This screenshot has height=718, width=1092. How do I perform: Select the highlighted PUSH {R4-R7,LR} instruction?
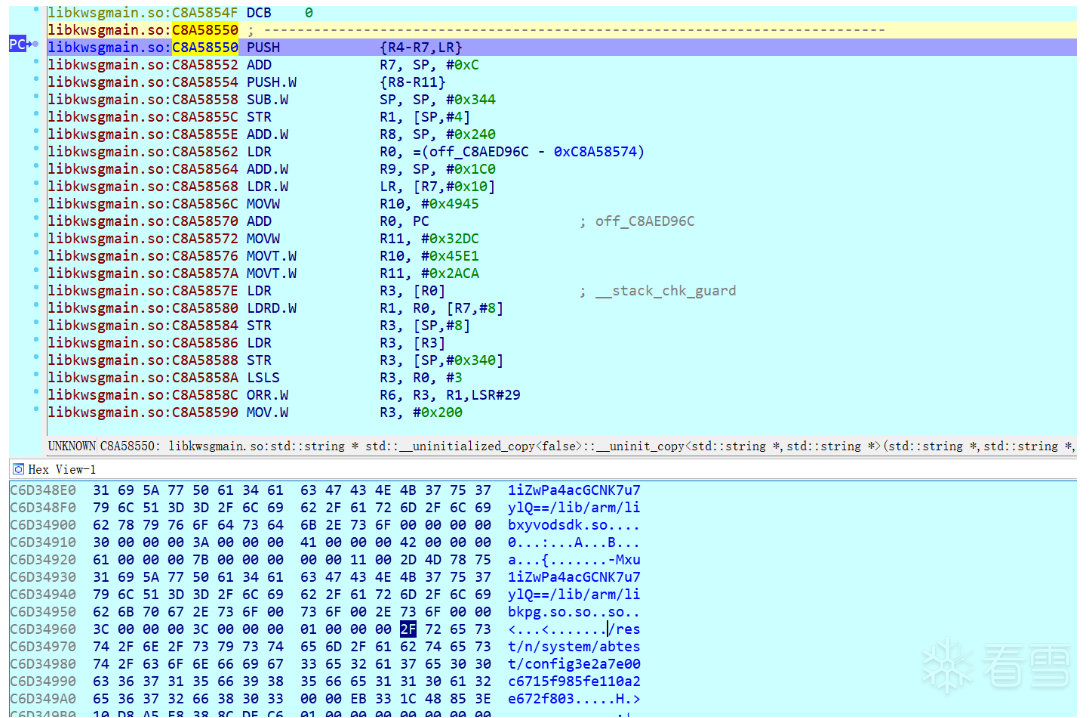[561, 47]
